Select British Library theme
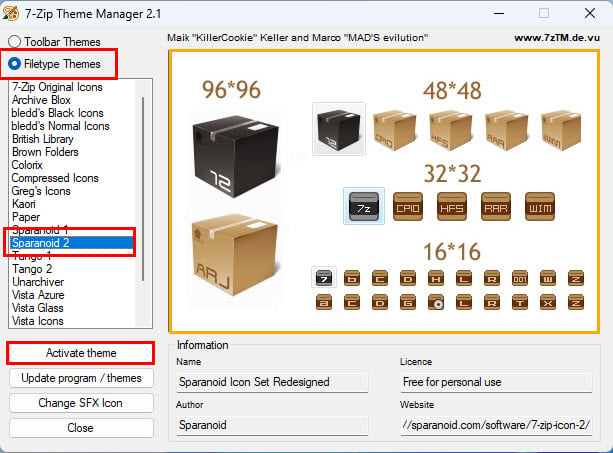The height and width of the screenshot is (453, 613). click(x=43, y=139)
